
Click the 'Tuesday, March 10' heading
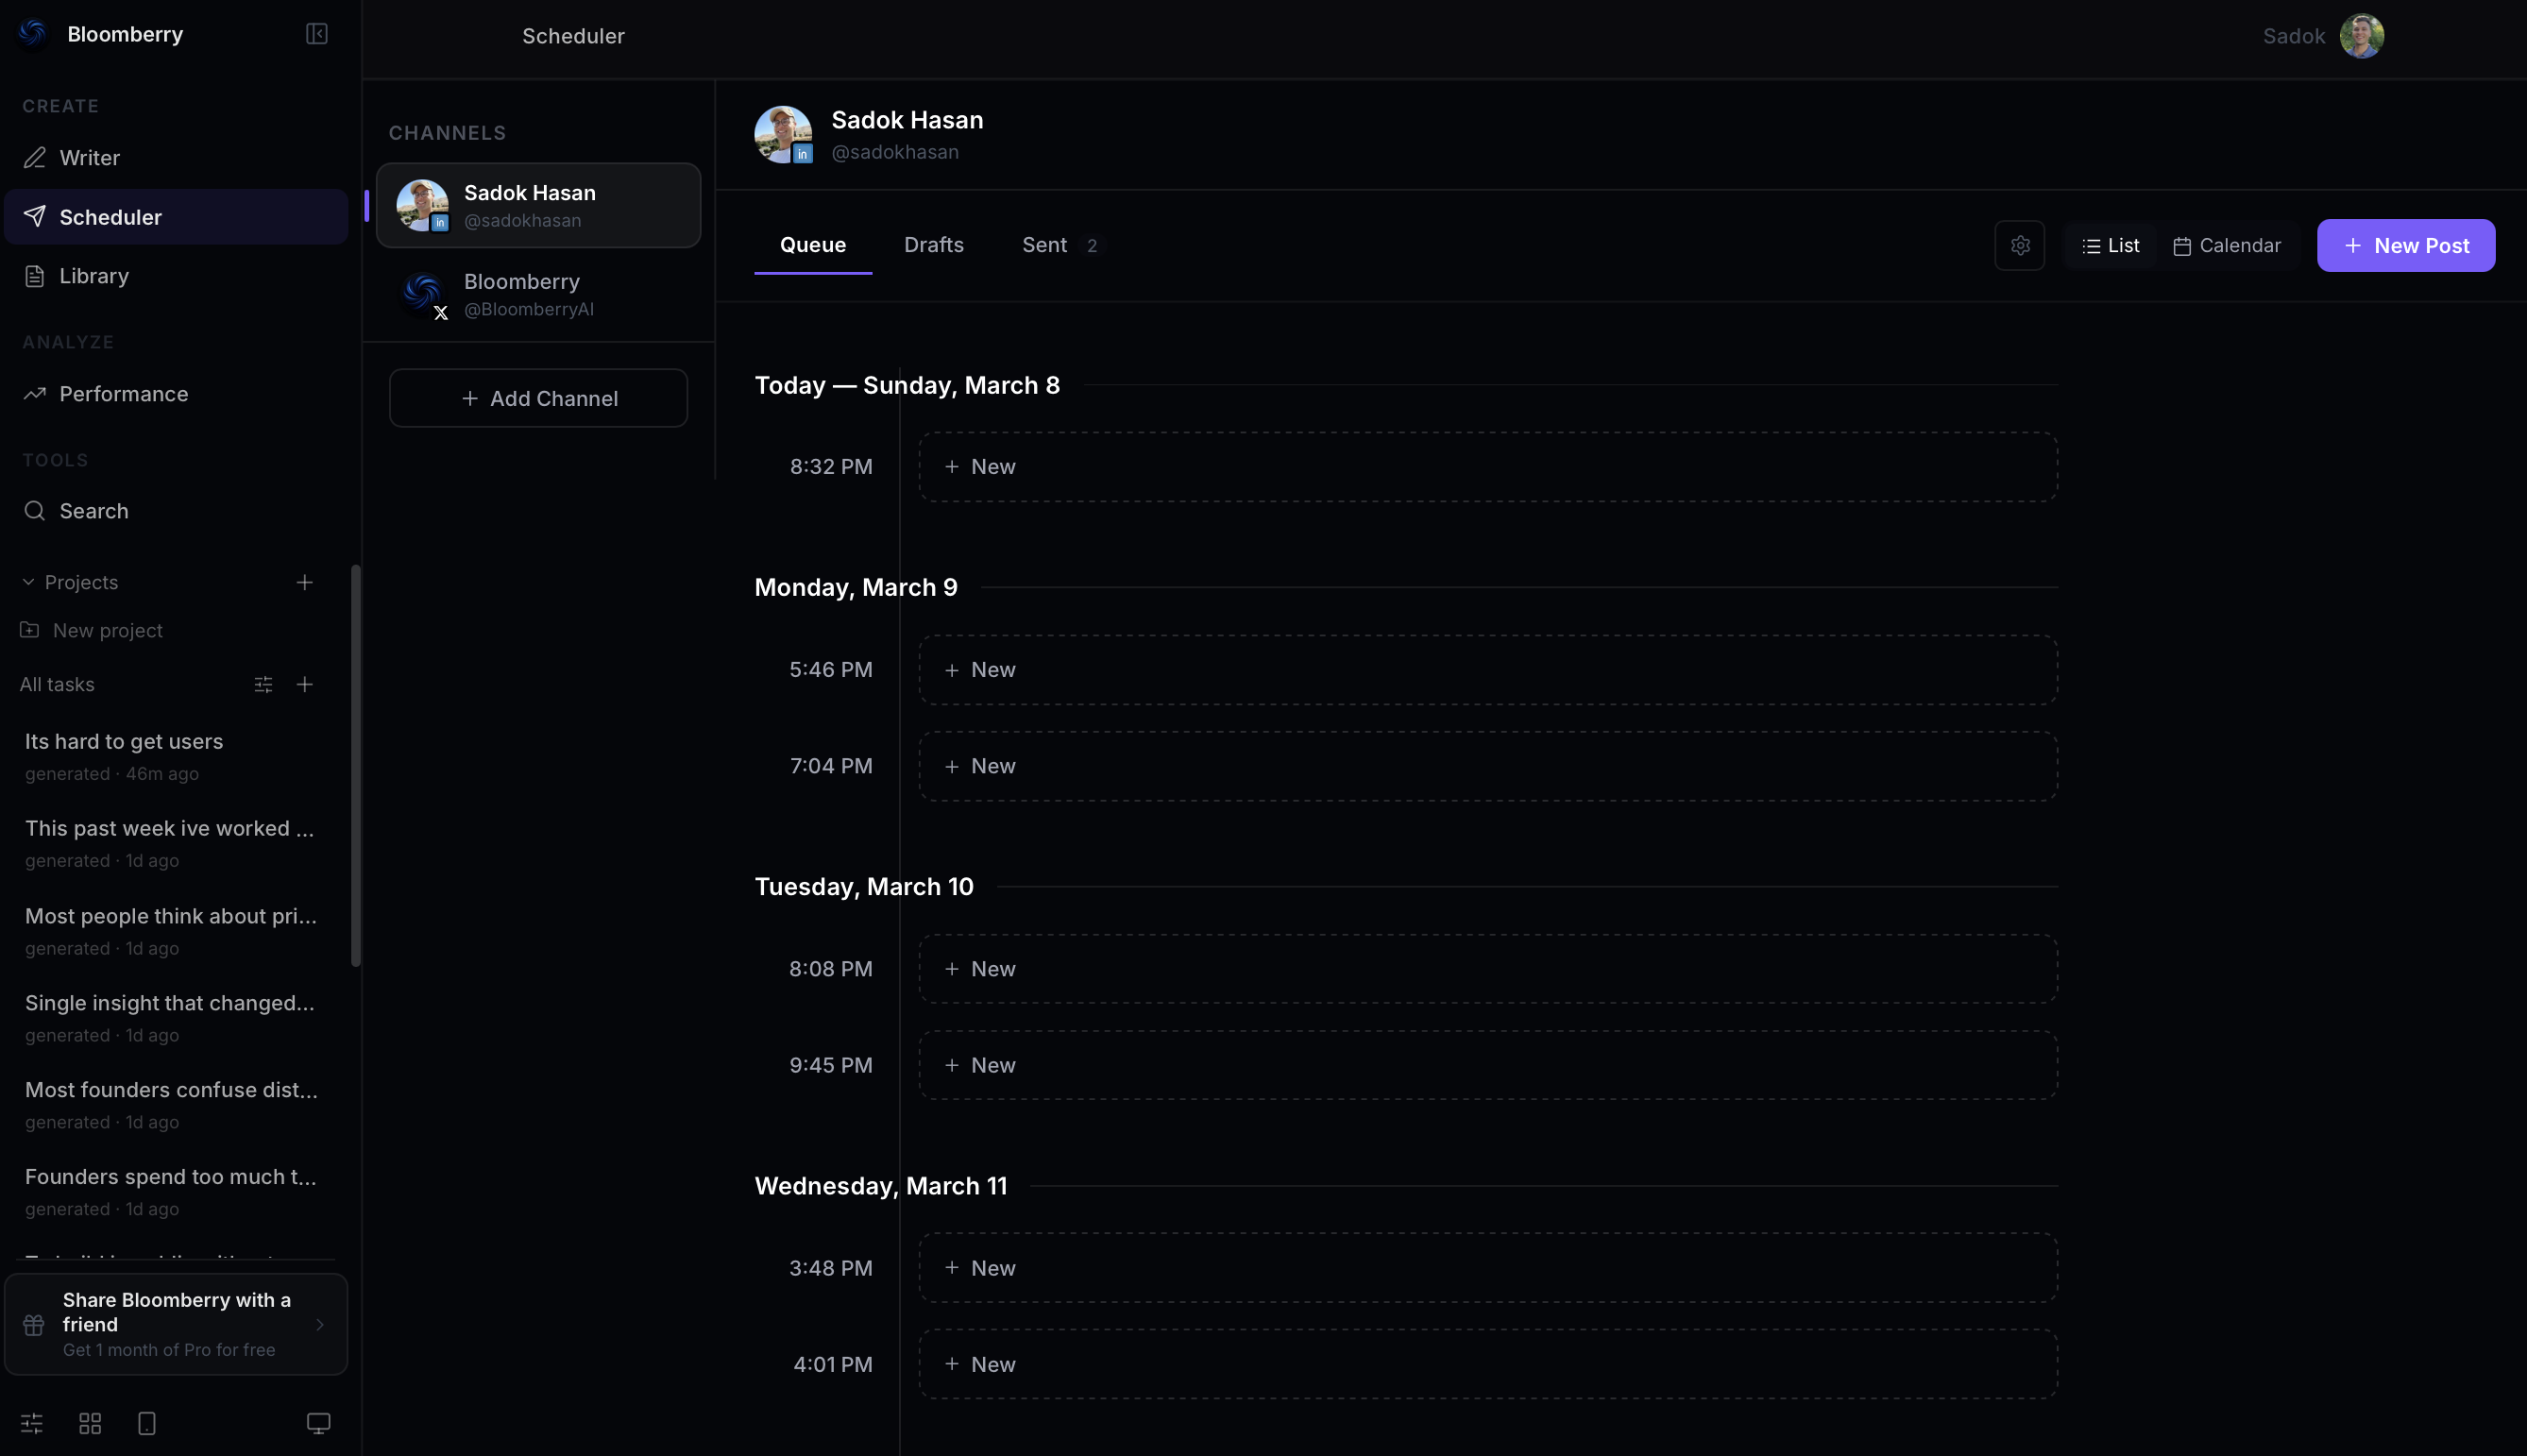864,886
